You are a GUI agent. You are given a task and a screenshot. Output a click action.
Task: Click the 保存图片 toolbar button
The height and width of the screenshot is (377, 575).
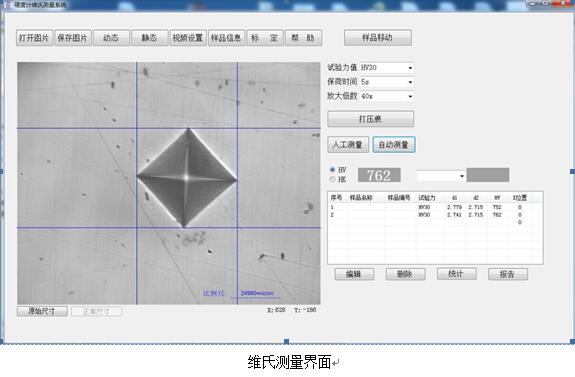[73, 38]
